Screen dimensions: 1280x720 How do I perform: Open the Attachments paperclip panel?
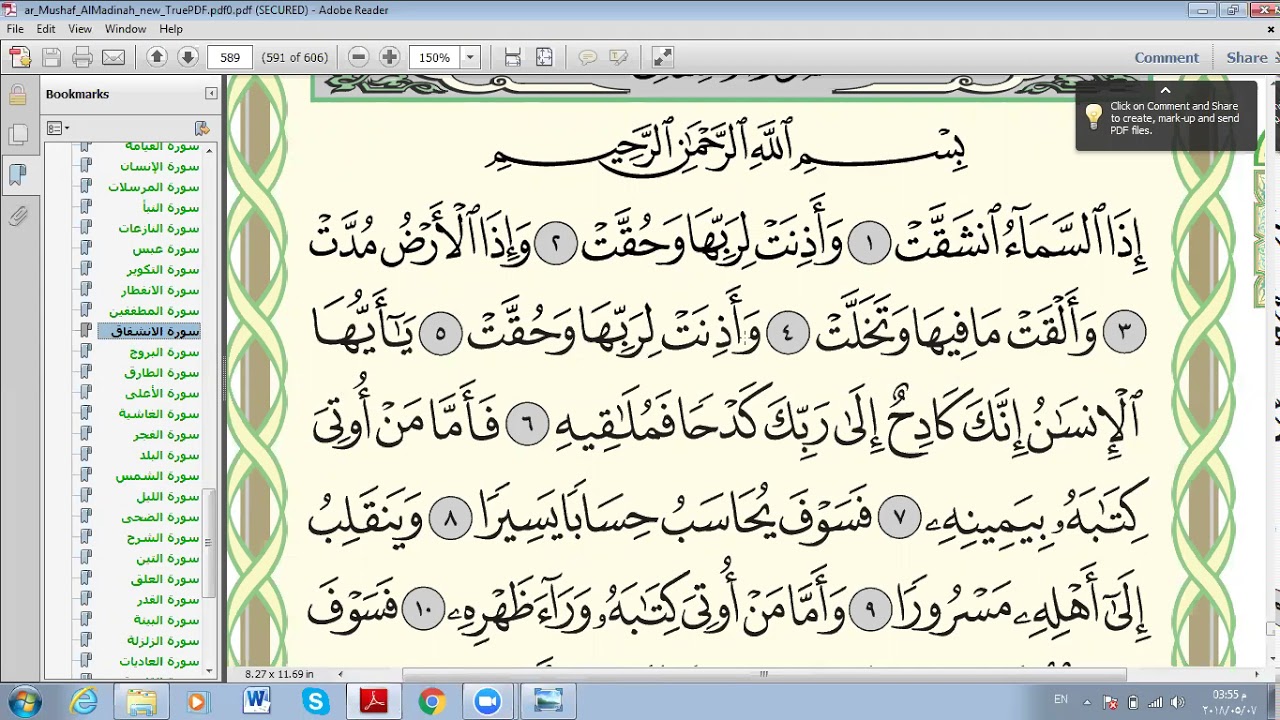[x=18, y=216]
